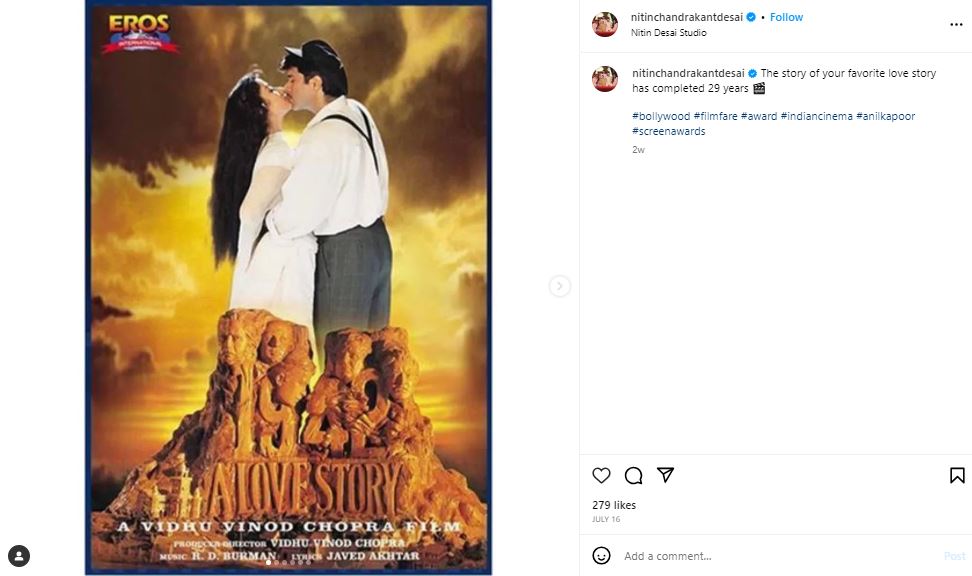Like the post with the heart icon

coord(601,475)
